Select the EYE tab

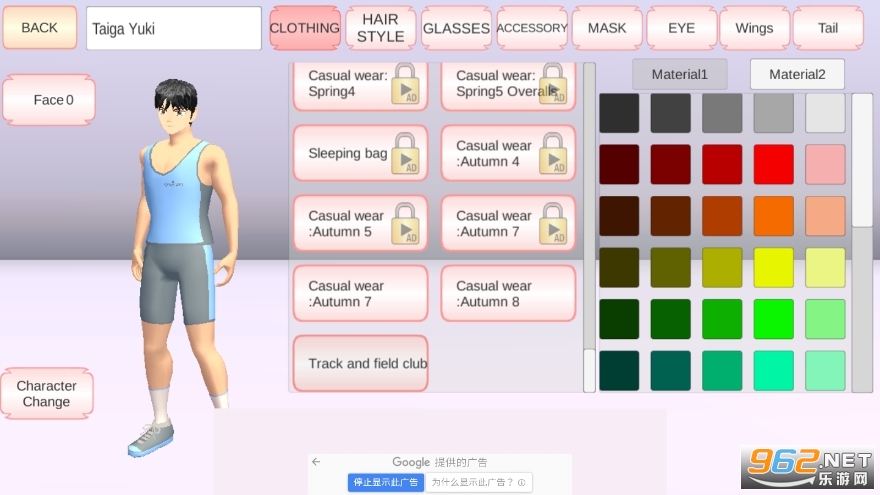tap(681, 28)
